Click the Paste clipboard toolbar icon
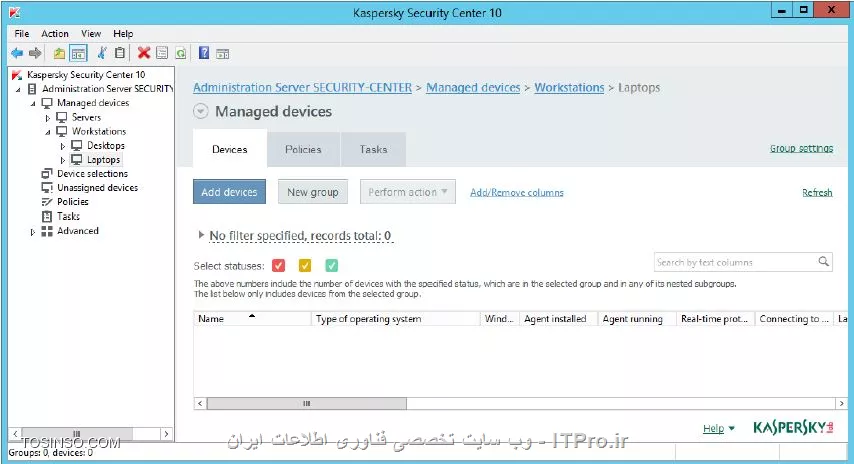 [120, 53]
